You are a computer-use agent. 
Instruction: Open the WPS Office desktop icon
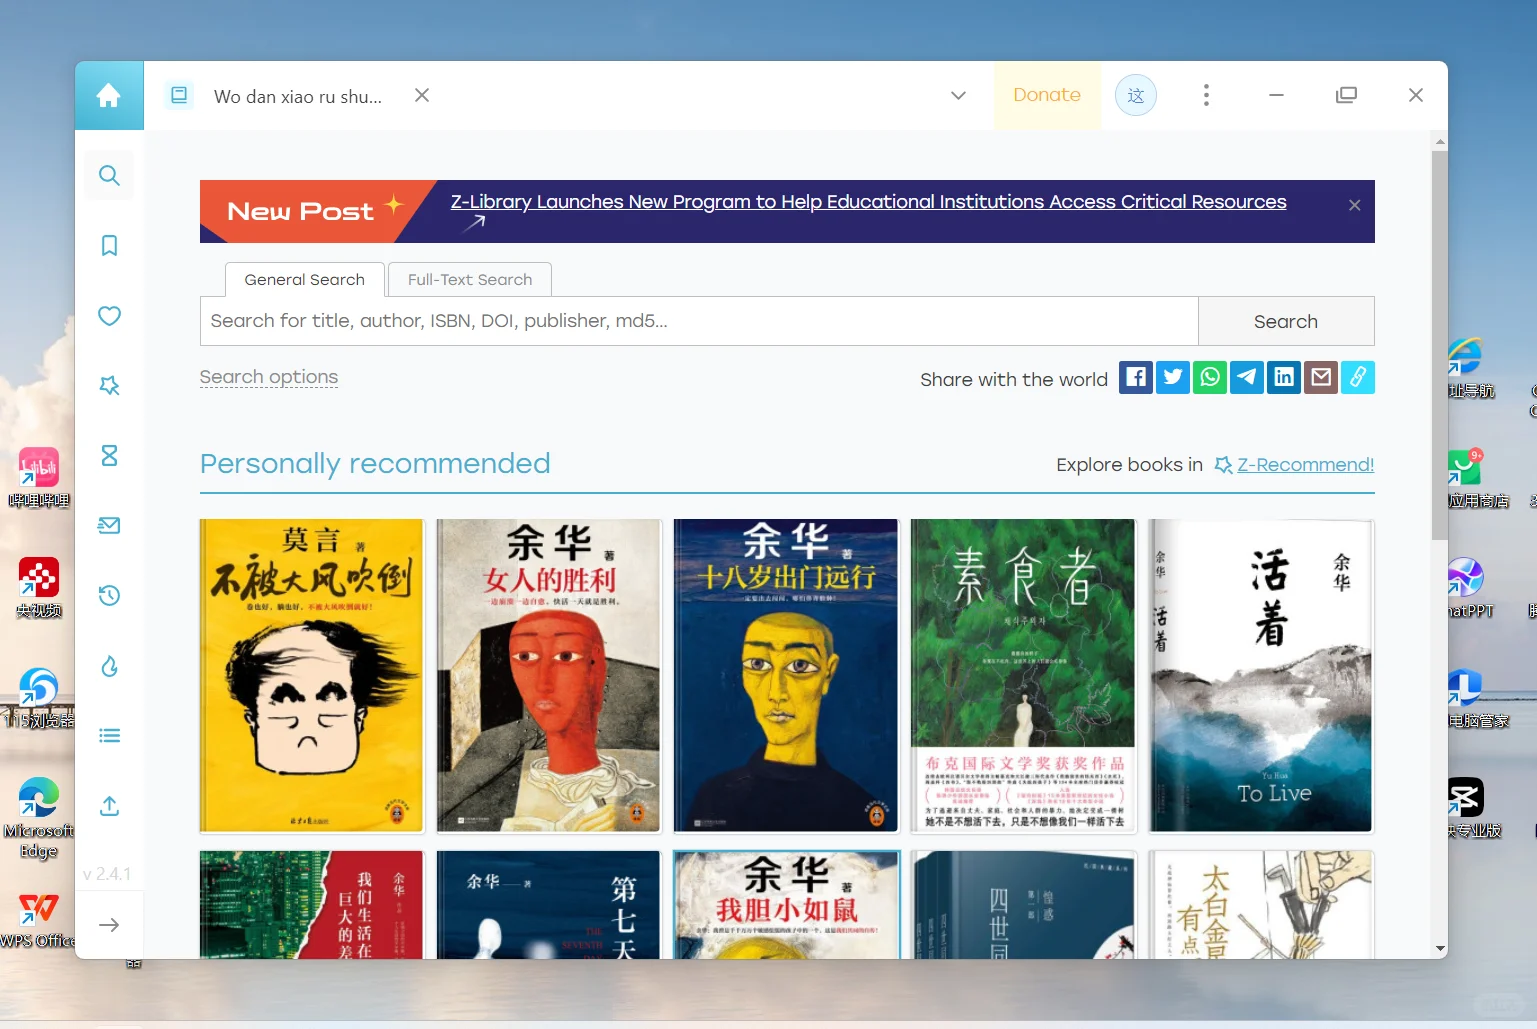click(x=38, y=920)
